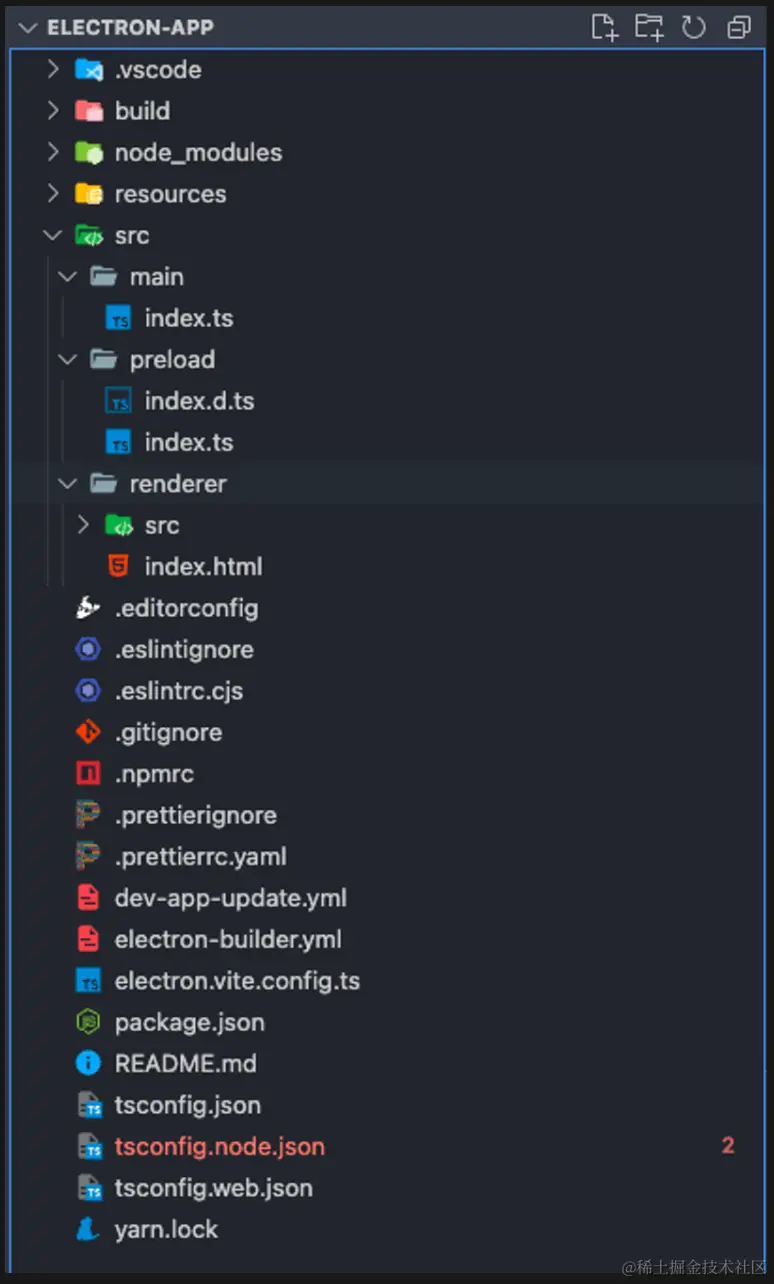Collapse all folders in Explorer
The image size is (774, 1284).
click(x=739, y=27)
